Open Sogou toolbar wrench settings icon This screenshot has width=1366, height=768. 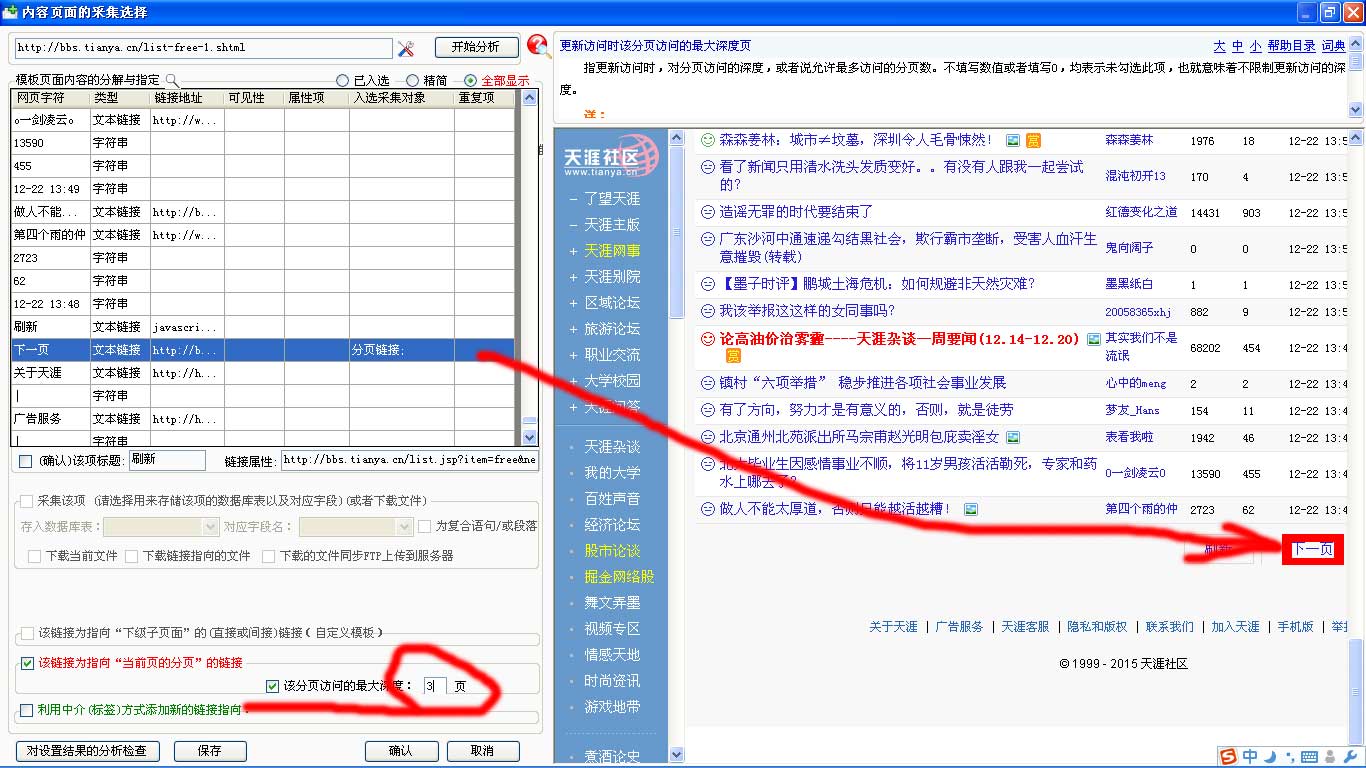click(x=1349, y=757)
